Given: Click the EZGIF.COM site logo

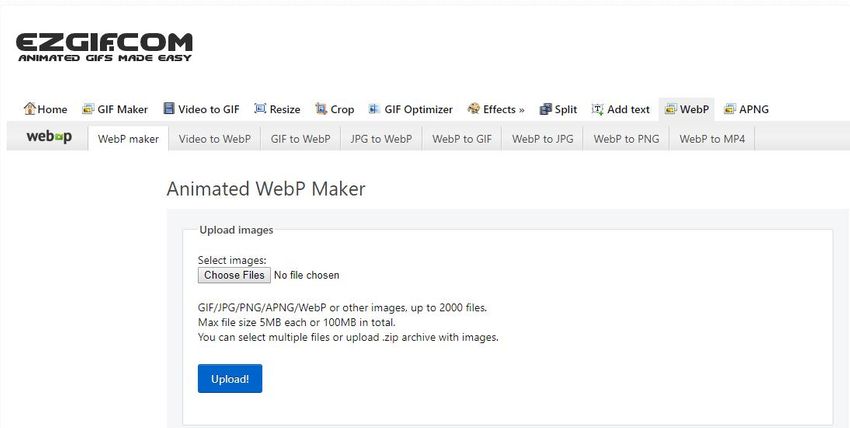Looking at the screenshot, I should [104, 47].
